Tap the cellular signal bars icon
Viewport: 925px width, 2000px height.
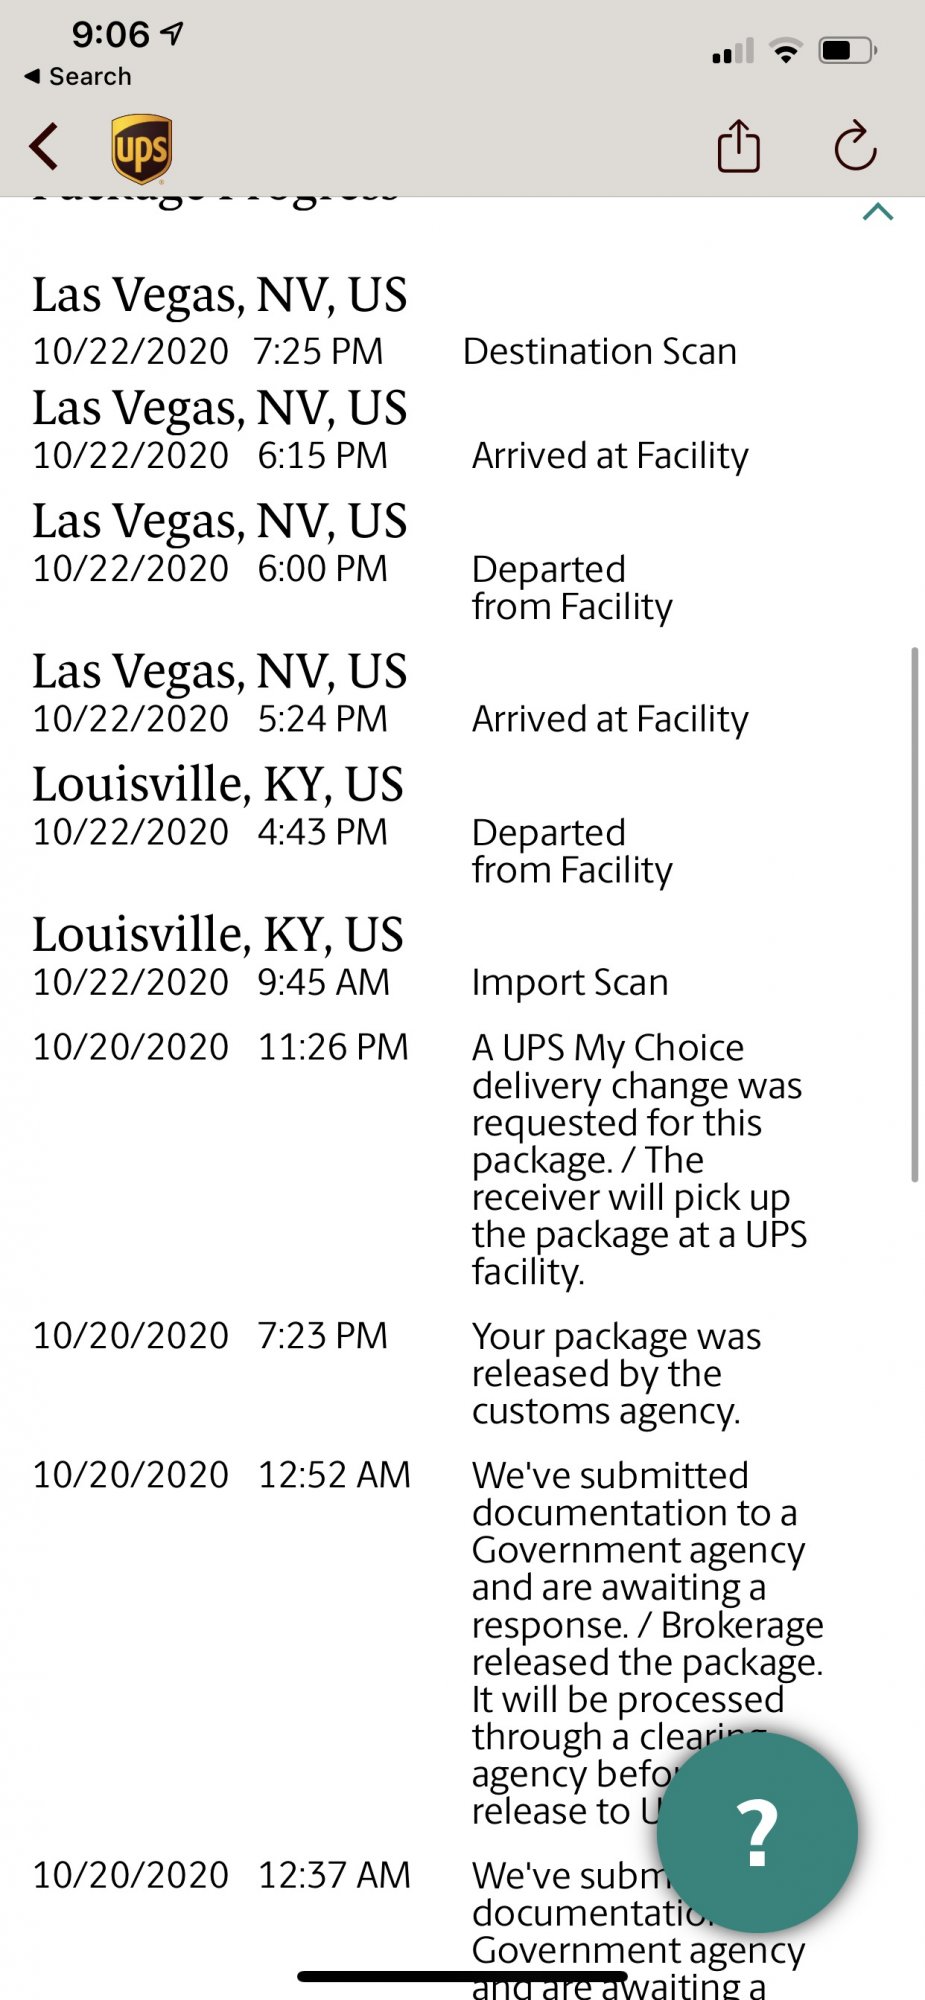pyautogui.click(x=732, y=51)
